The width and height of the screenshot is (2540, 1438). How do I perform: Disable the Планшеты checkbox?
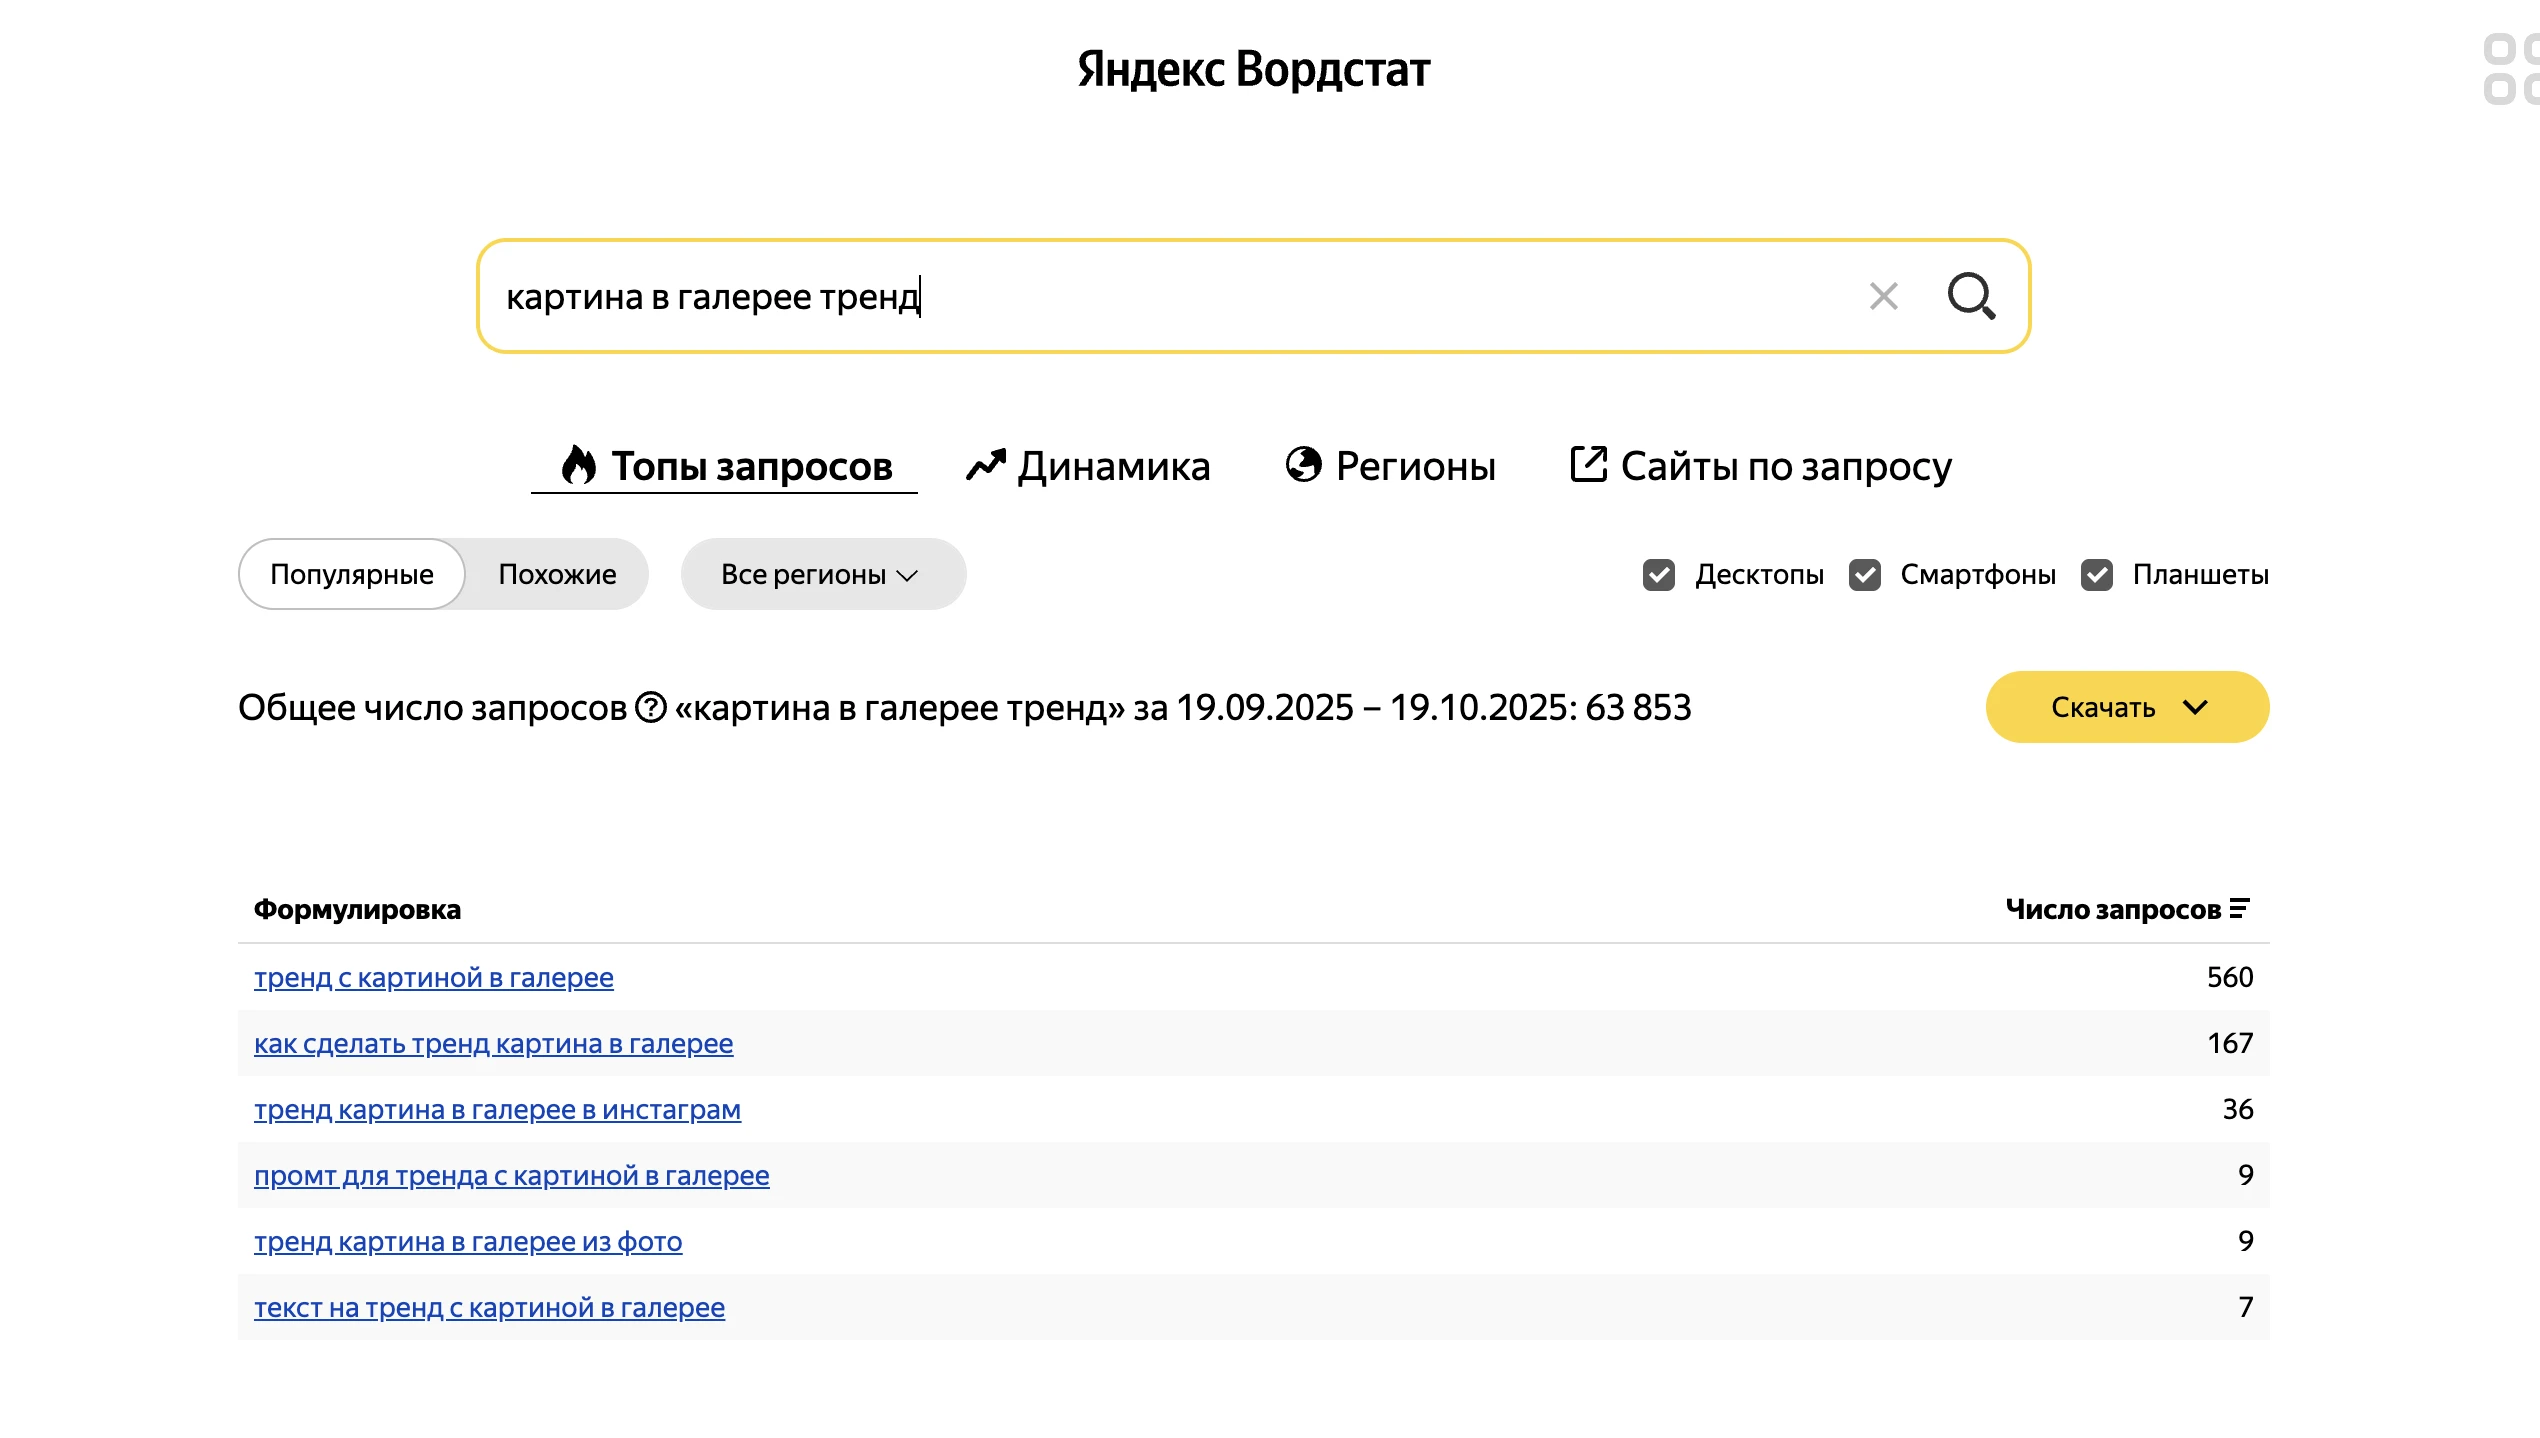click(x=2096, y=575)
